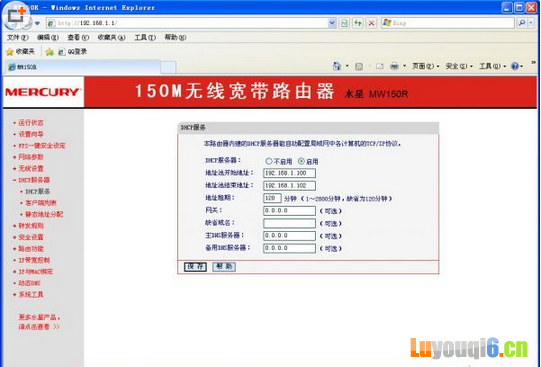The image size is (541, 367).
Task: Expand the 路由功能 sidebar section
Action: click(x=28, y=249)
